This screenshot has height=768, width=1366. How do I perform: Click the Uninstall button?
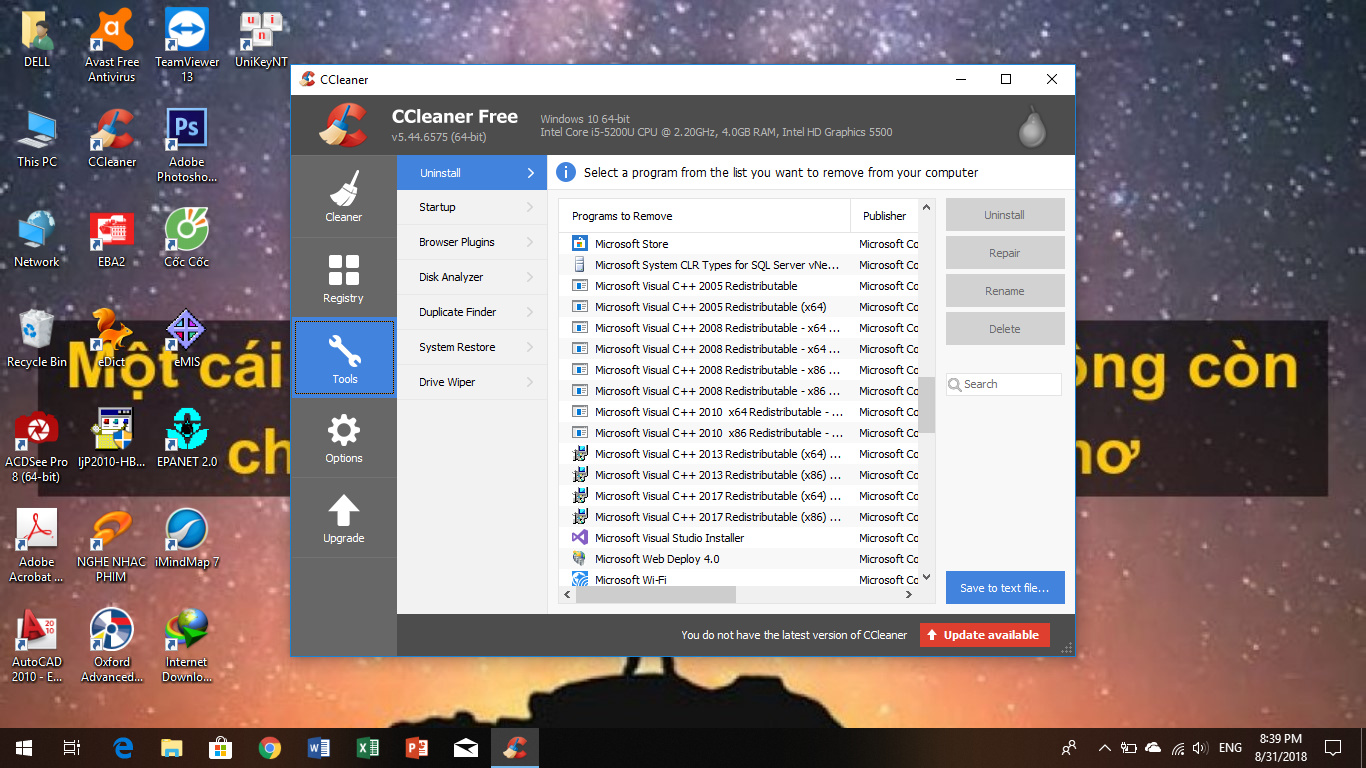(x=1005, y=215)
